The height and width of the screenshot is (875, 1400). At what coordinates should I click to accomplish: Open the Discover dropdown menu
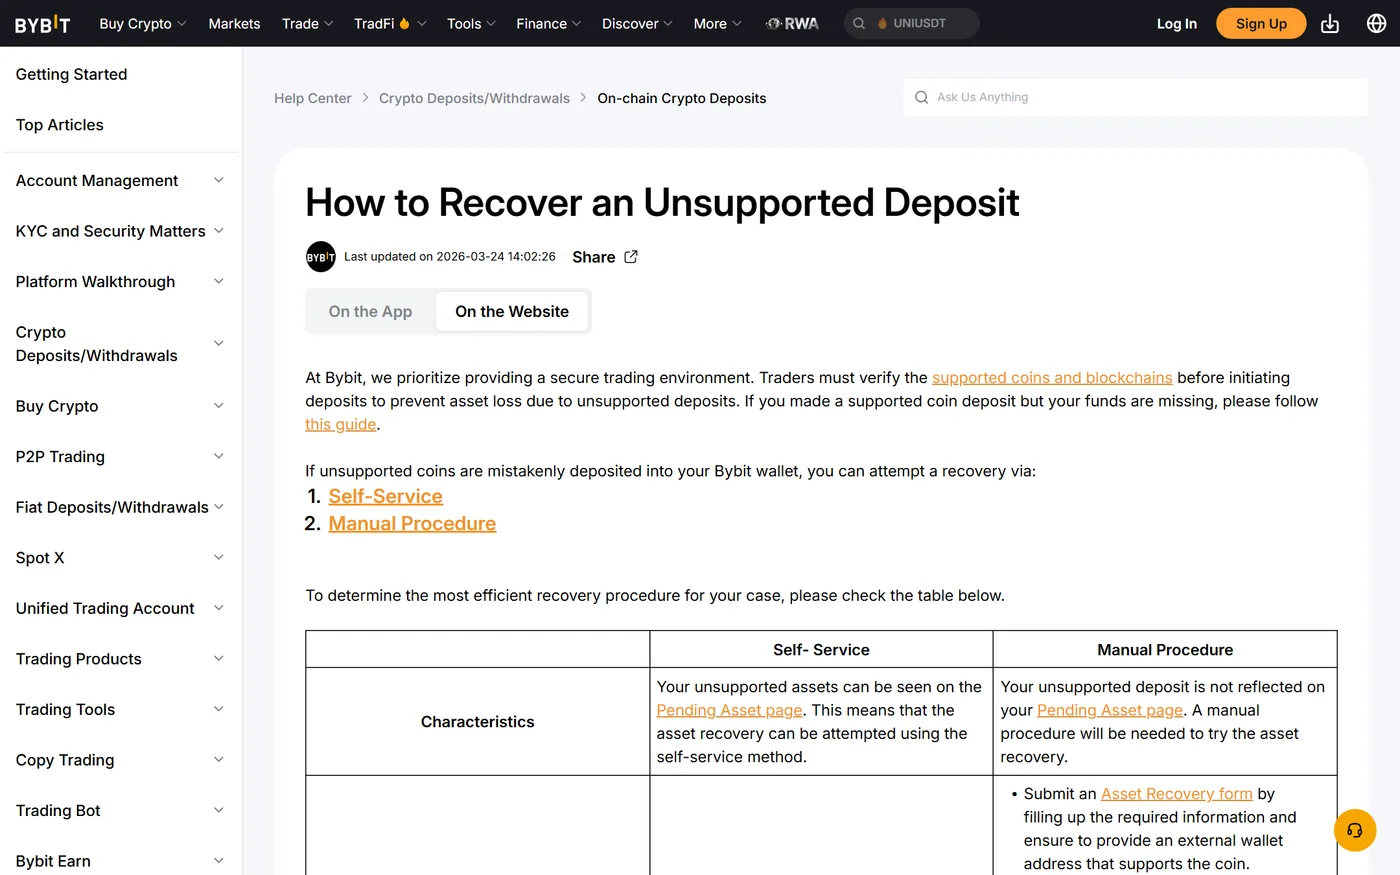coord(637,23)
